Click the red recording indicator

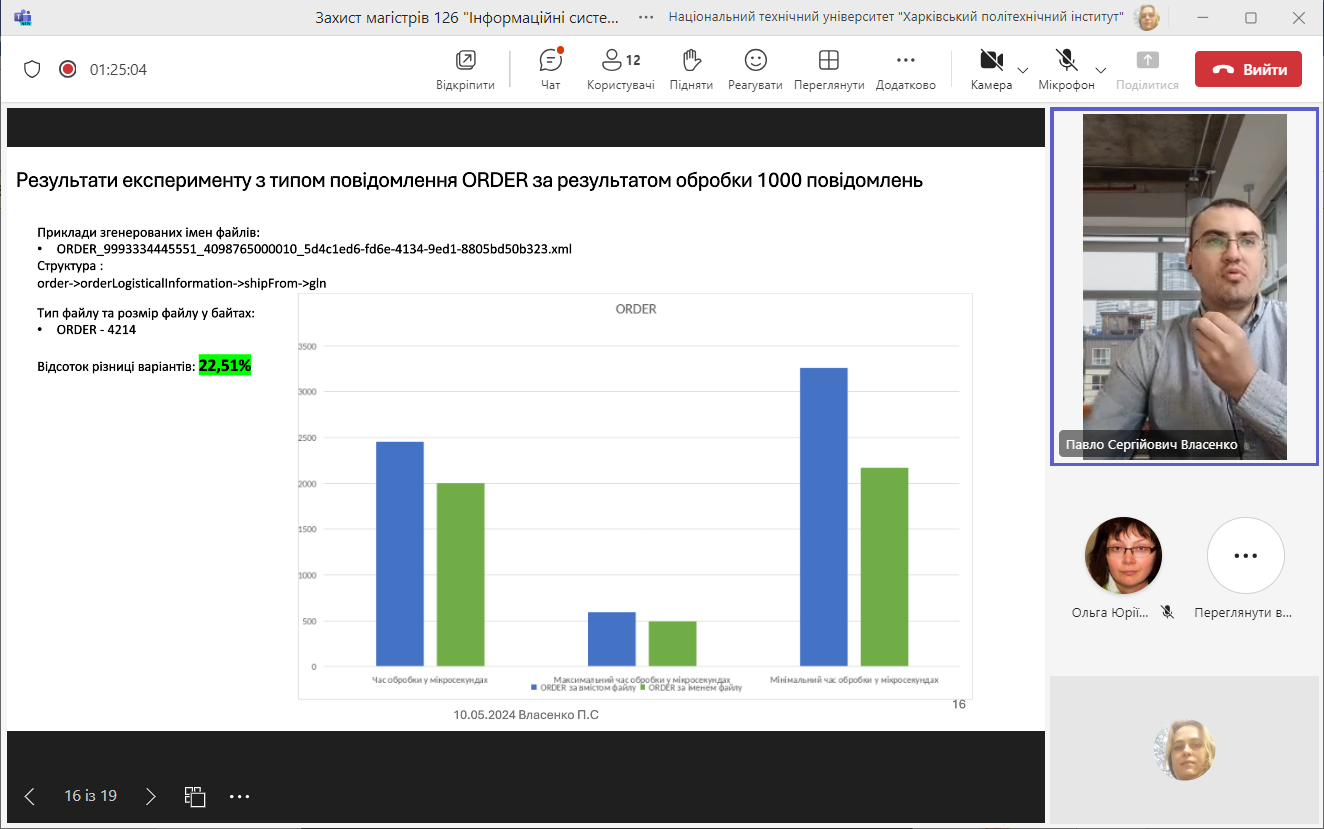click(x=67, y=69)
